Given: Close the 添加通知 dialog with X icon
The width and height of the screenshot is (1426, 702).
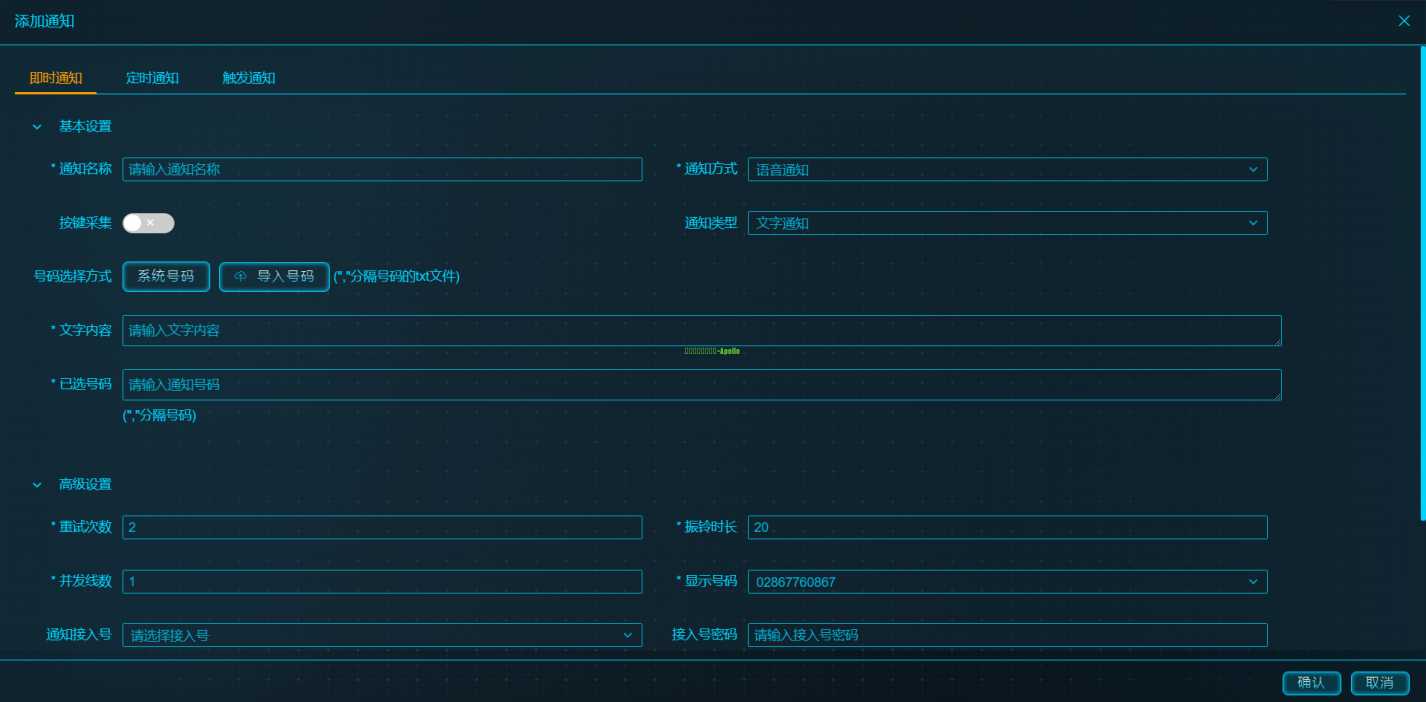Looking at the screenshot, I should [x=1404, y=21].
